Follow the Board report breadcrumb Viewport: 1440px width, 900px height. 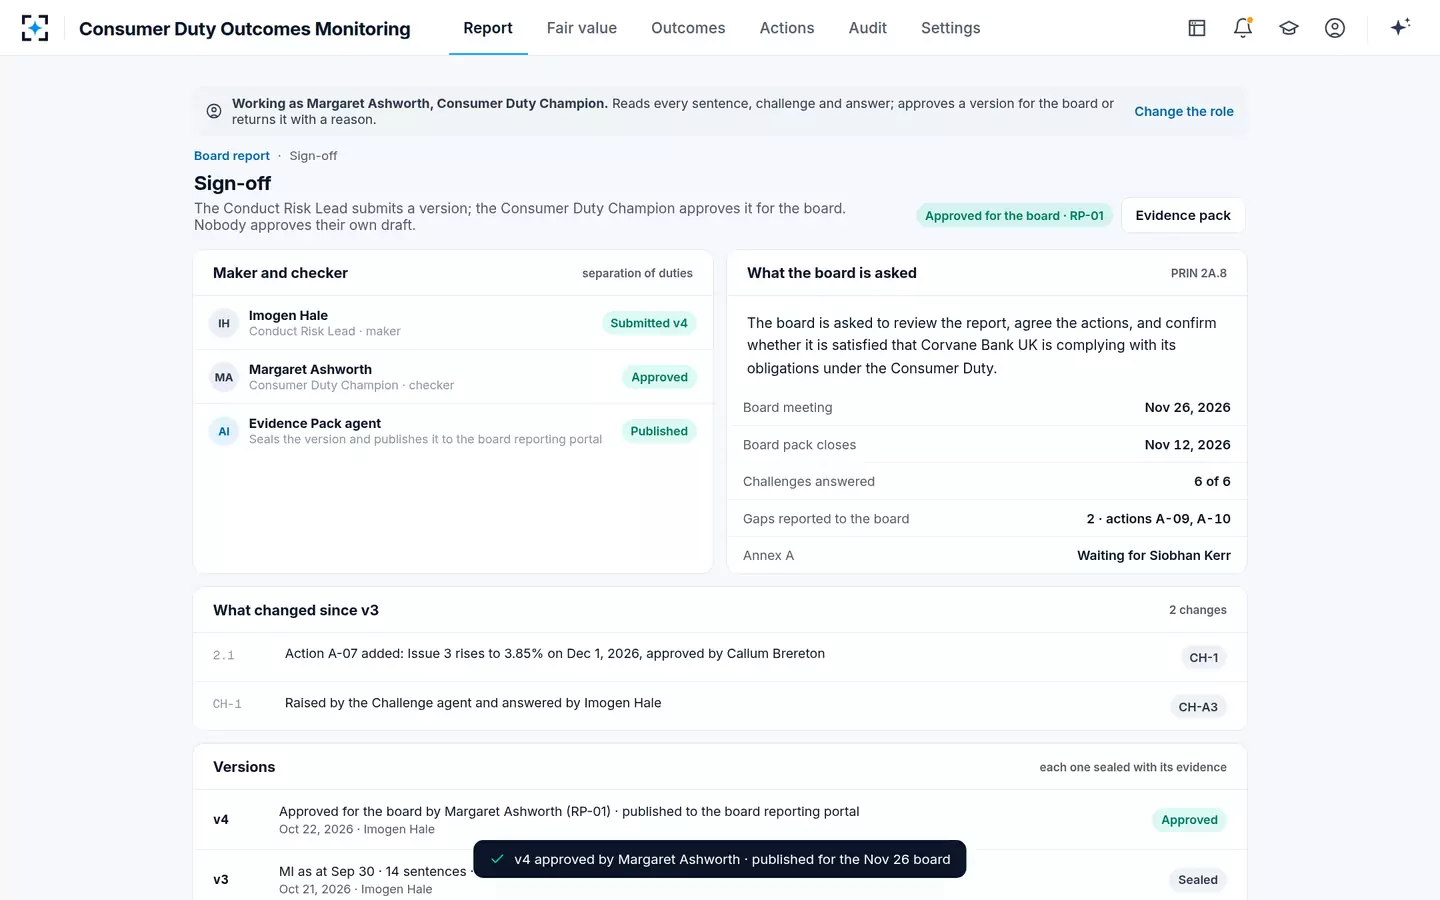[x=232, y=156]
